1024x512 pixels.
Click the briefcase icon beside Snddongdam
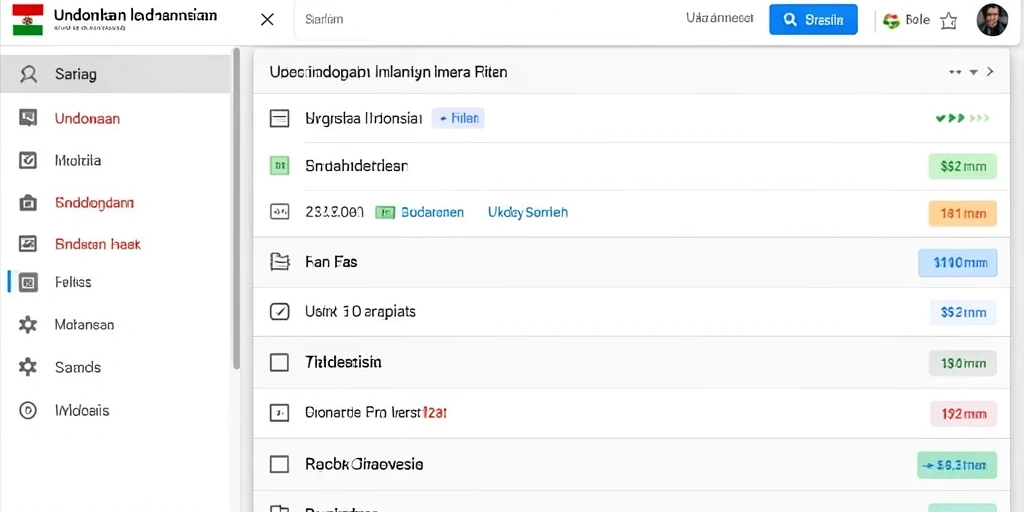tap(28, 203)
